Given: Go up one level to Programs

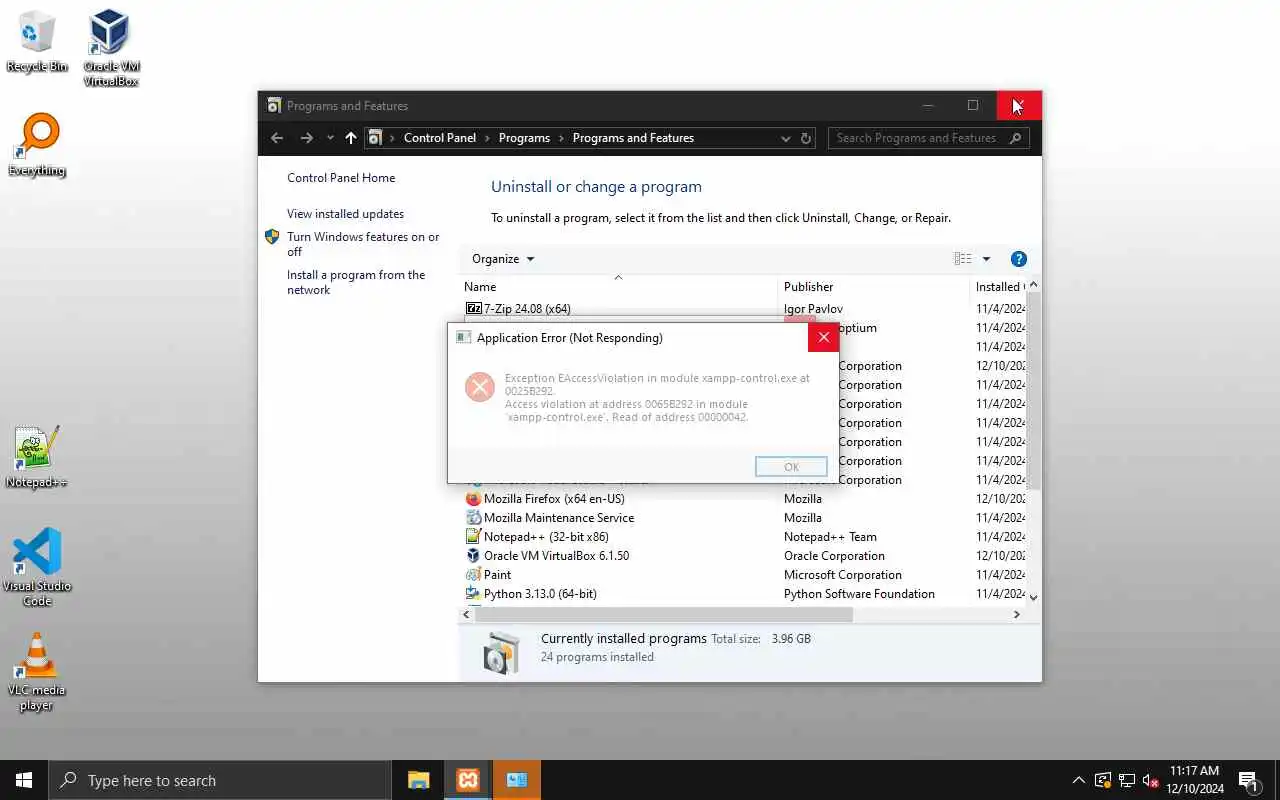Looking at the screenshot, I should point(350,138).
